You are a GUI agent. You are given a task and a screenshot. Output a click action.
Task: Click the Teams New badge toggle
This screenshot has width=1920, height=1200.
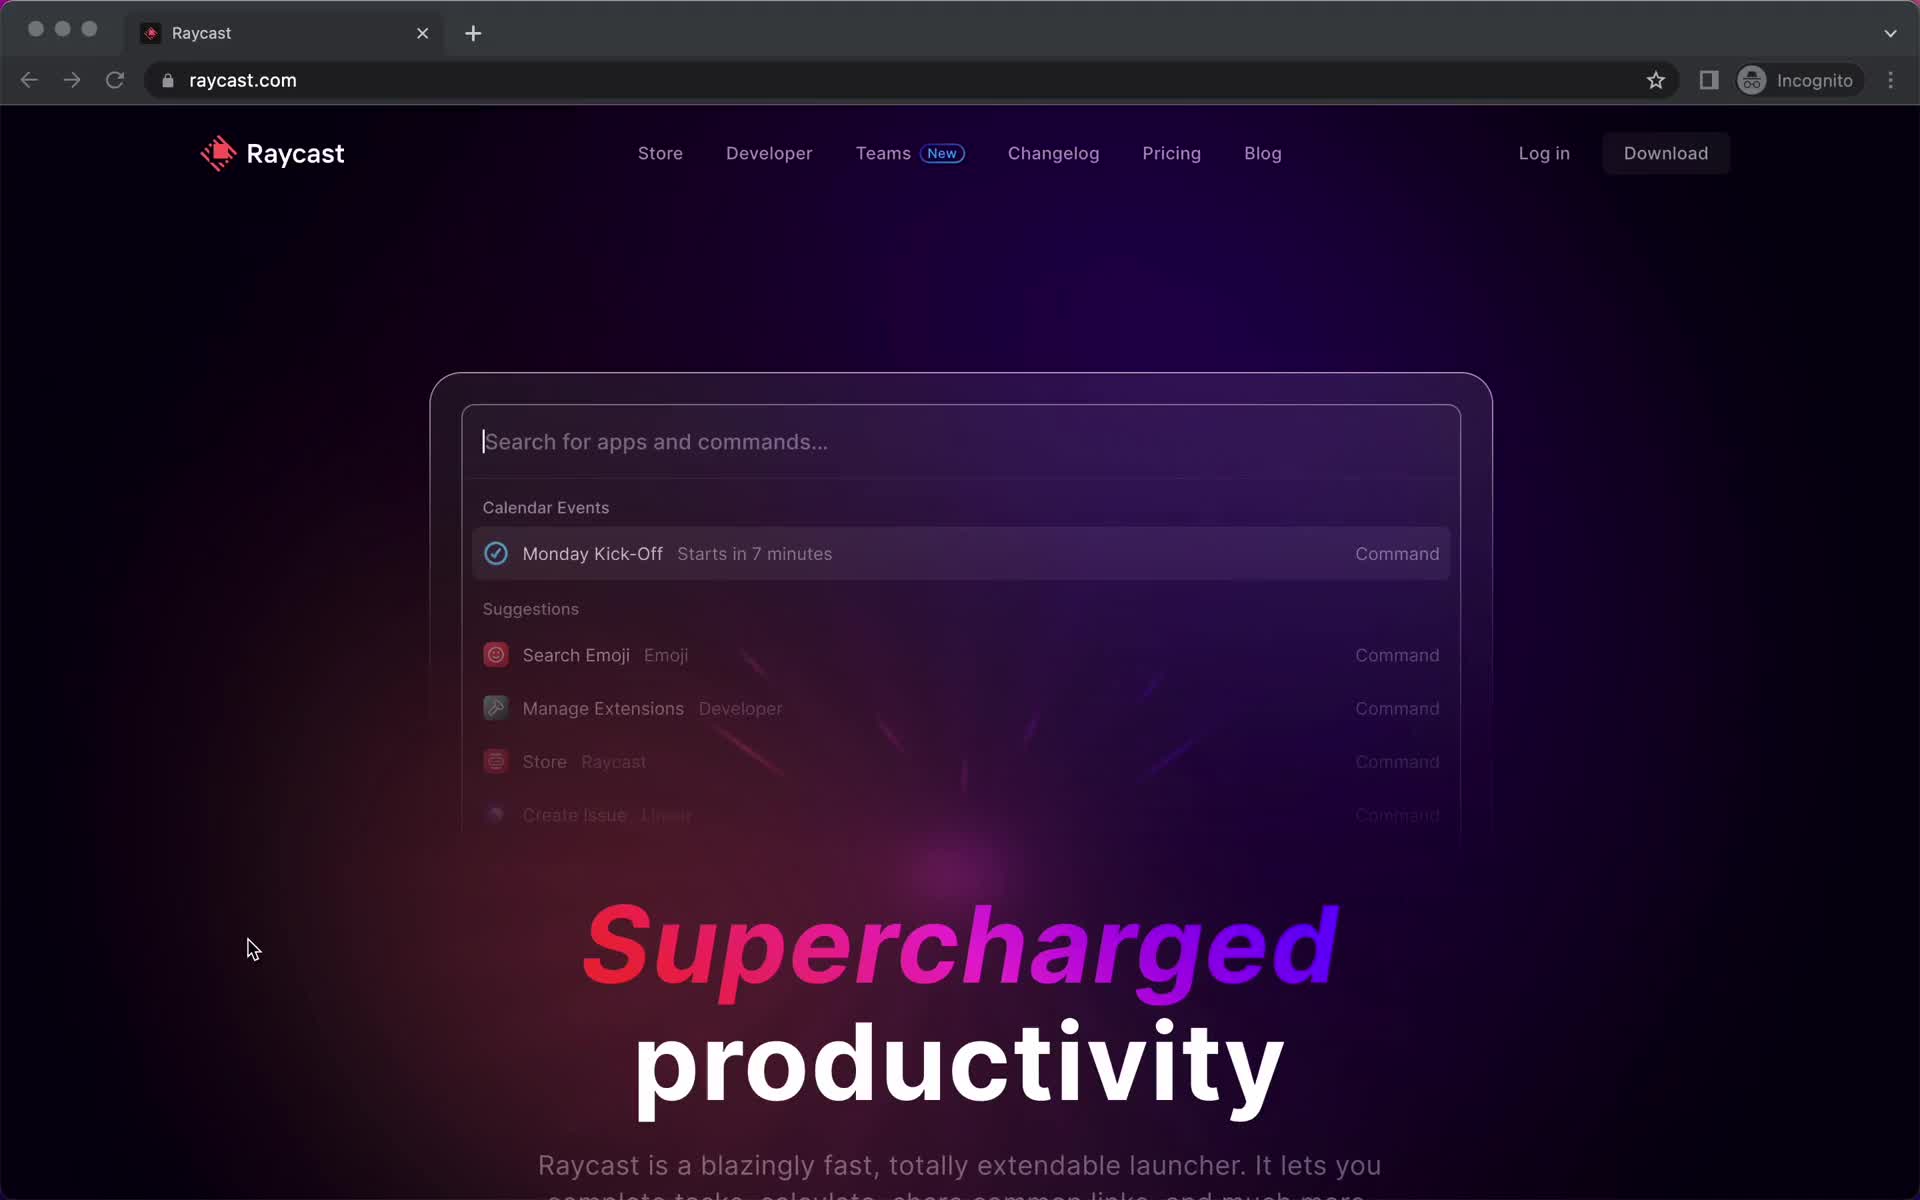943,152
